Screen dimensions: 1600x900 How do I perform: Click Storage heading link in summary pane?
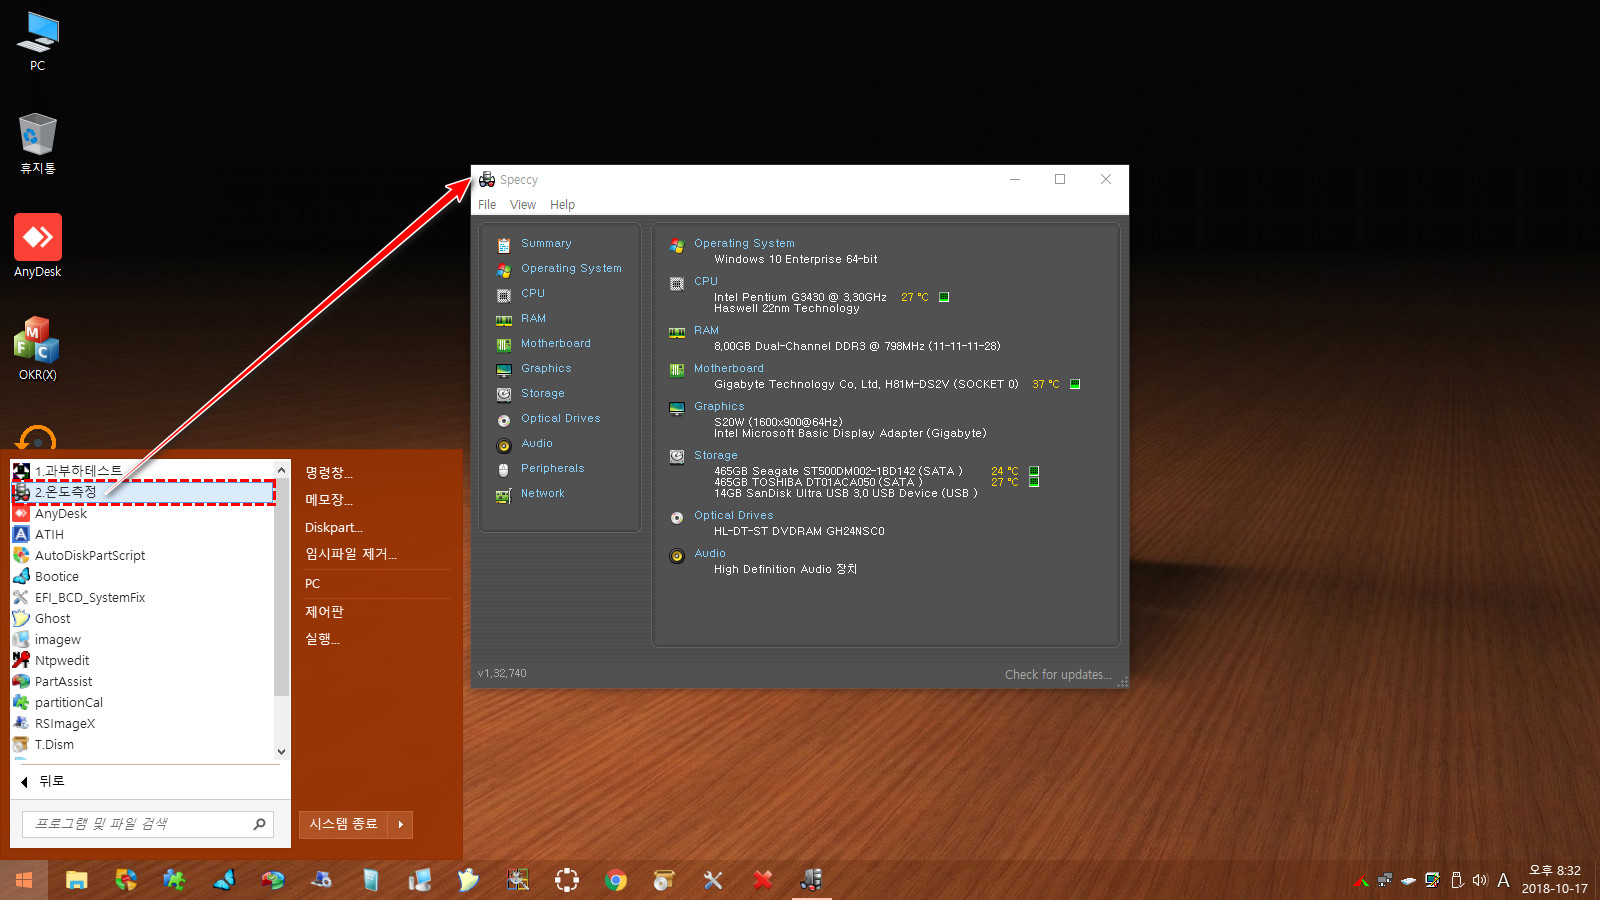click(x=716, y=455)
